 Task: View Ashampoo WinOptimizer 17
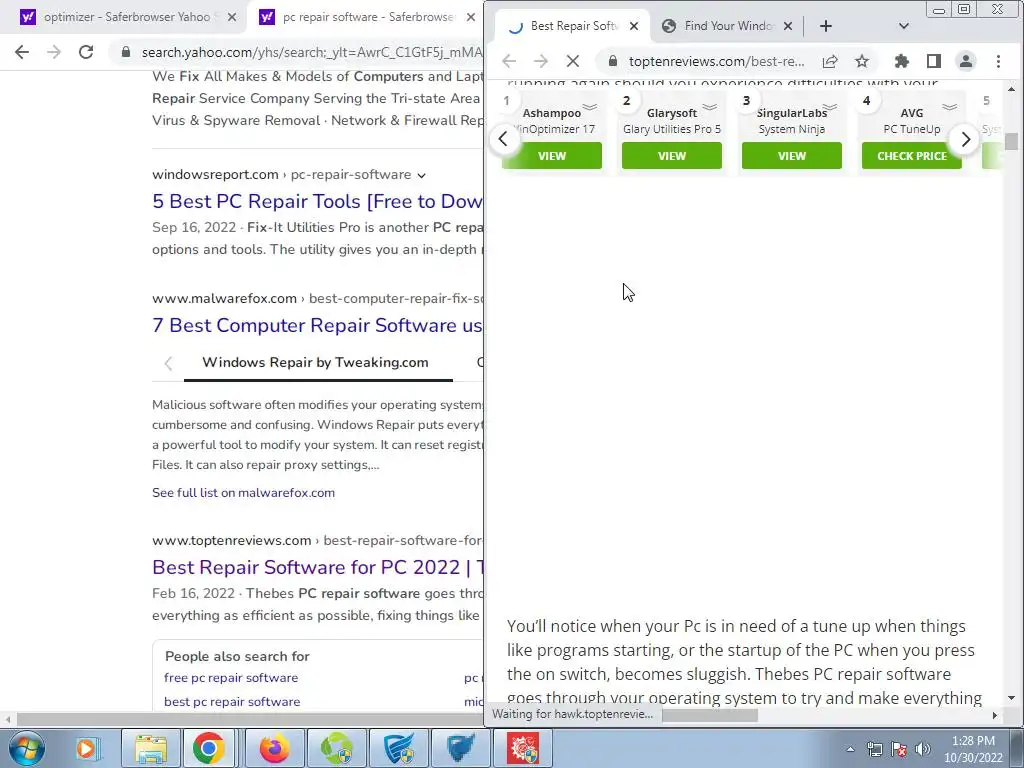[x=552, y=156]
